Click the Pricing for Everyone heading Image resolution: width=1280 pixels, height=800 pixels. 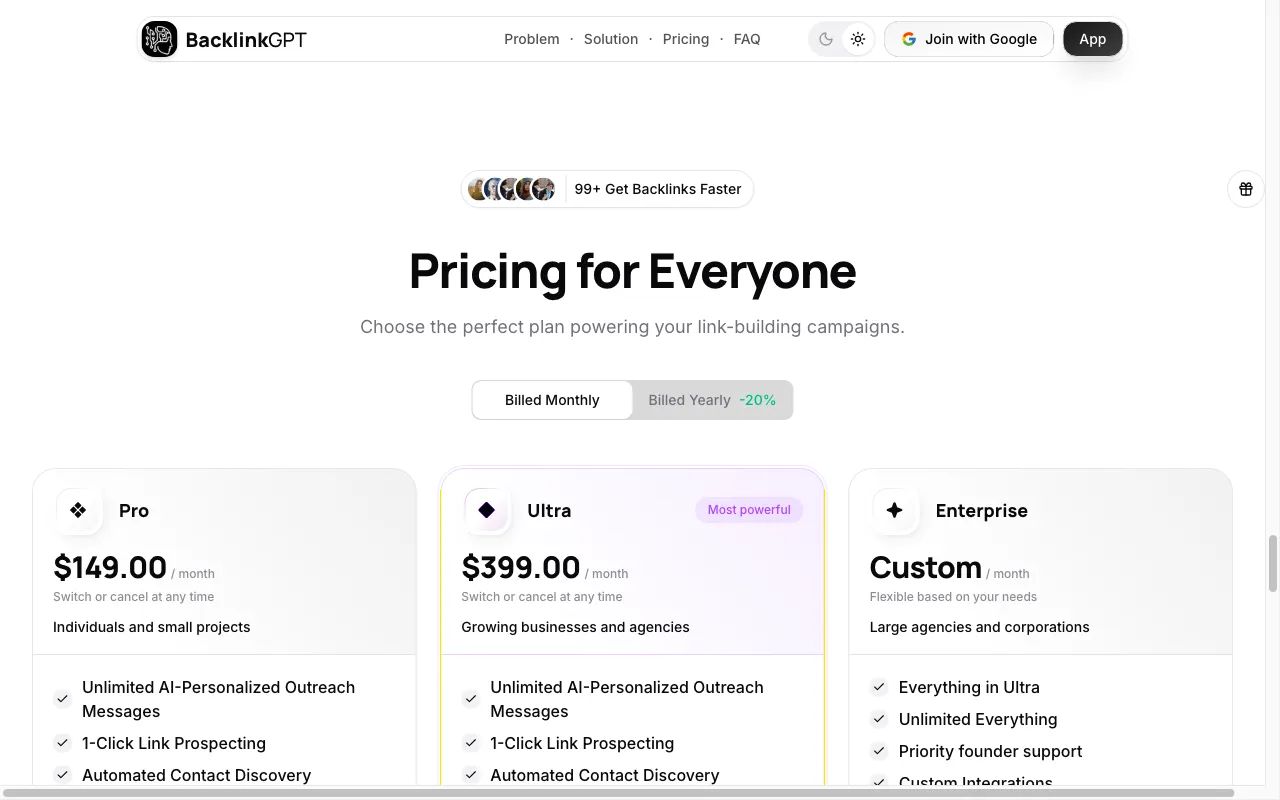click(x=633, y=271)
